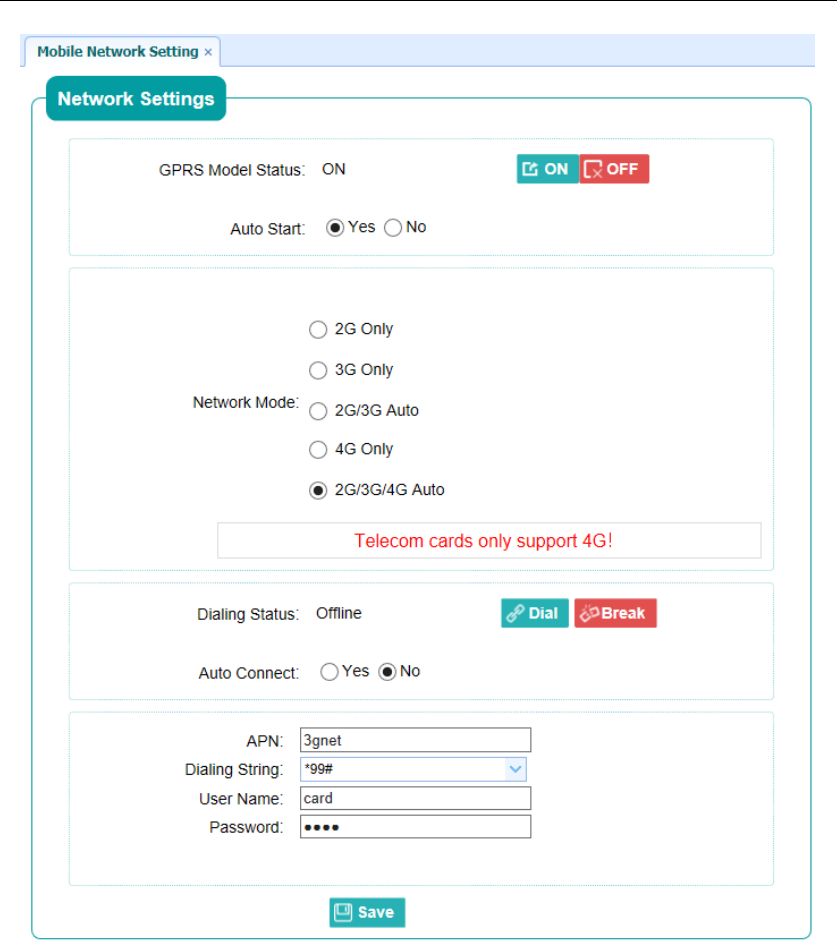This screenshot has height=945, width=837.
Task: Select Auto Start No option
Action: pos(393,228)
